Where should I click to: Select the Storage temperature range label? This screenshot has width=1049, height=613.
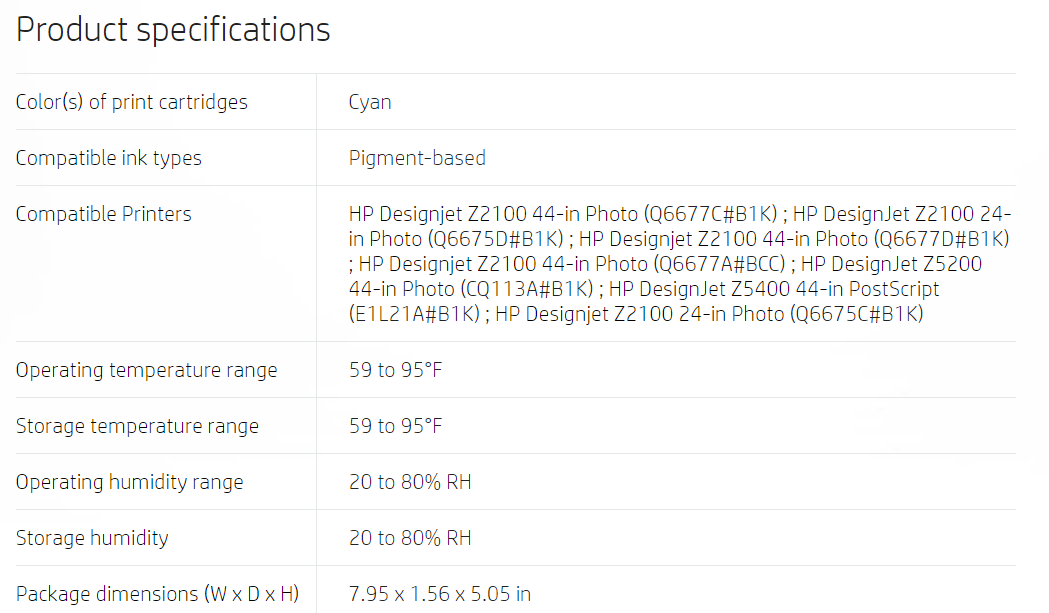click(x=137, y=426)
